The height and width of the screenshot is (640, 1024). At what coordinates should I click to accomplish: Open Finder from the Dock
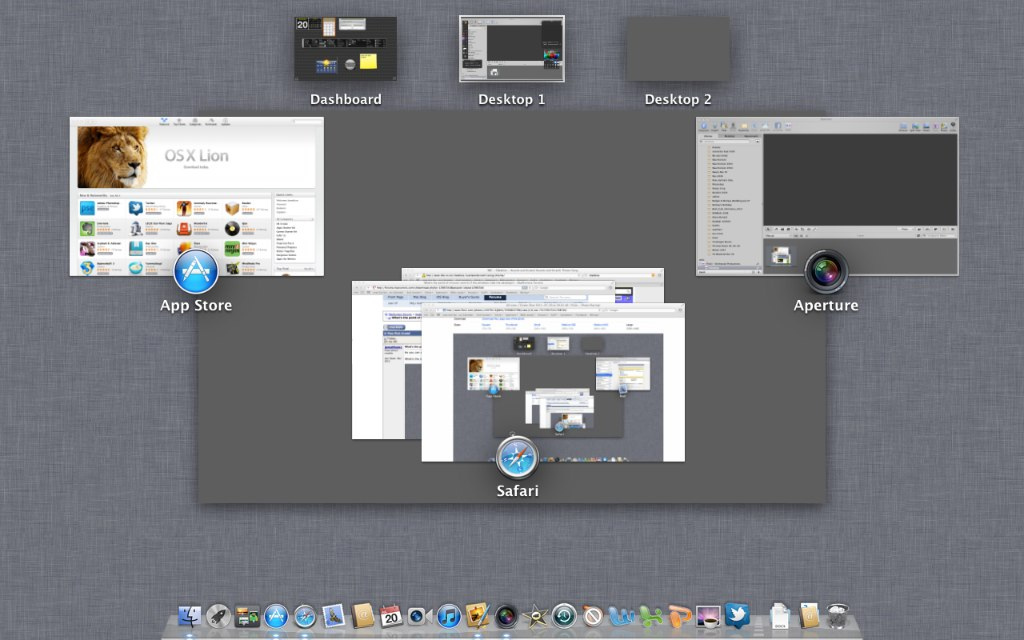(x=190, y=616)
